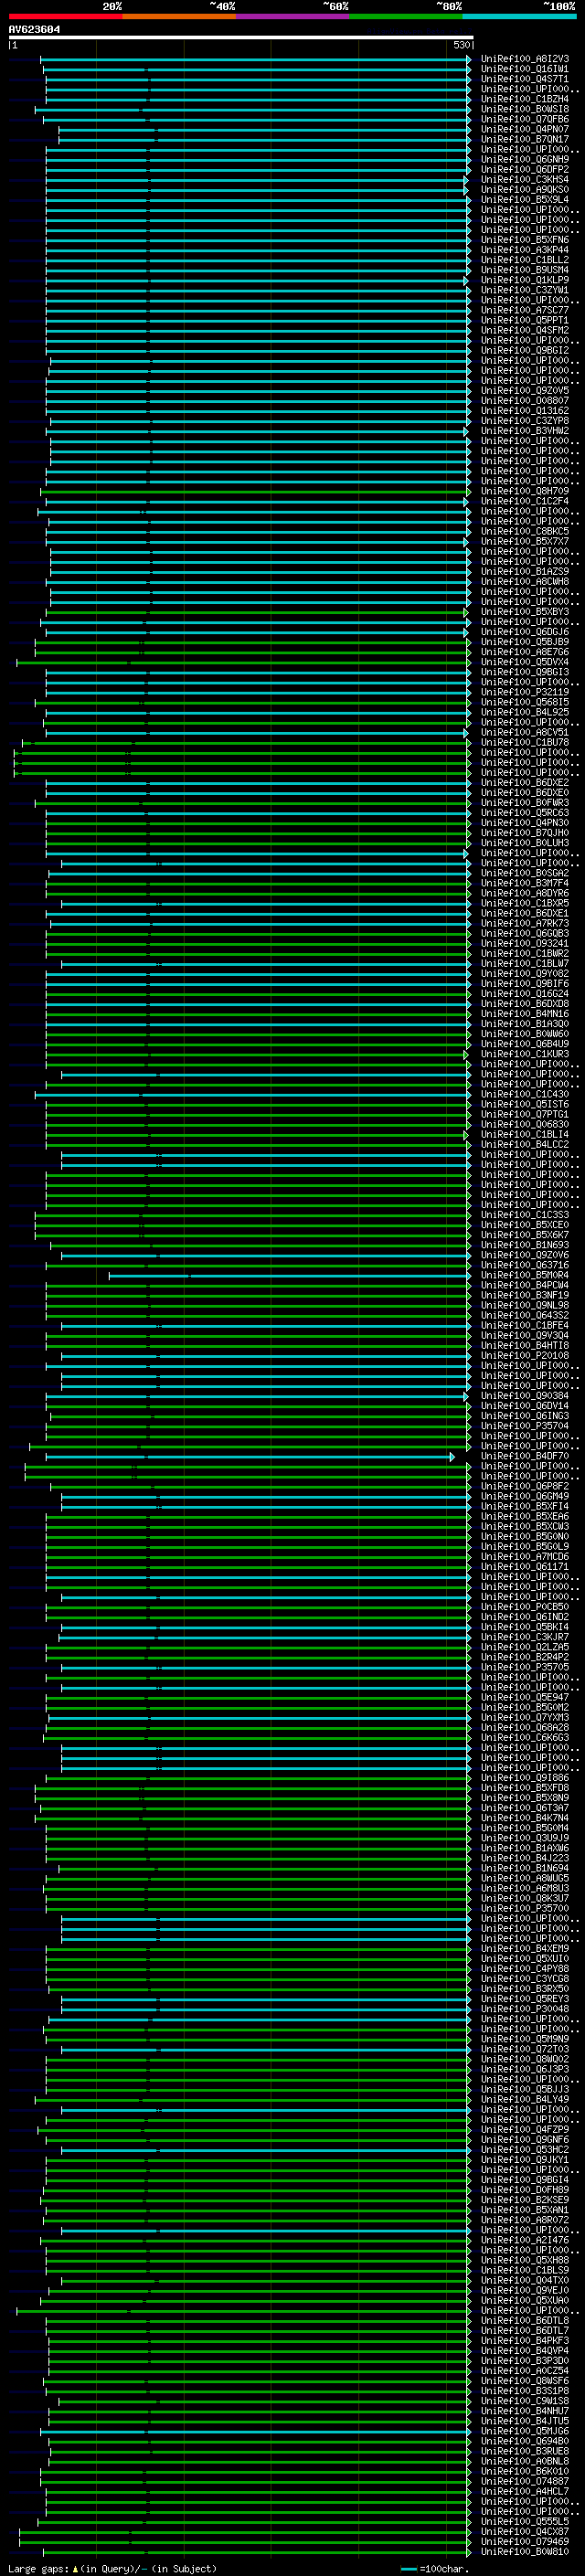Click the green ~80% identity legend segment
The height and width of the screenshot is (2576, 585).
(x=406, y=16)
